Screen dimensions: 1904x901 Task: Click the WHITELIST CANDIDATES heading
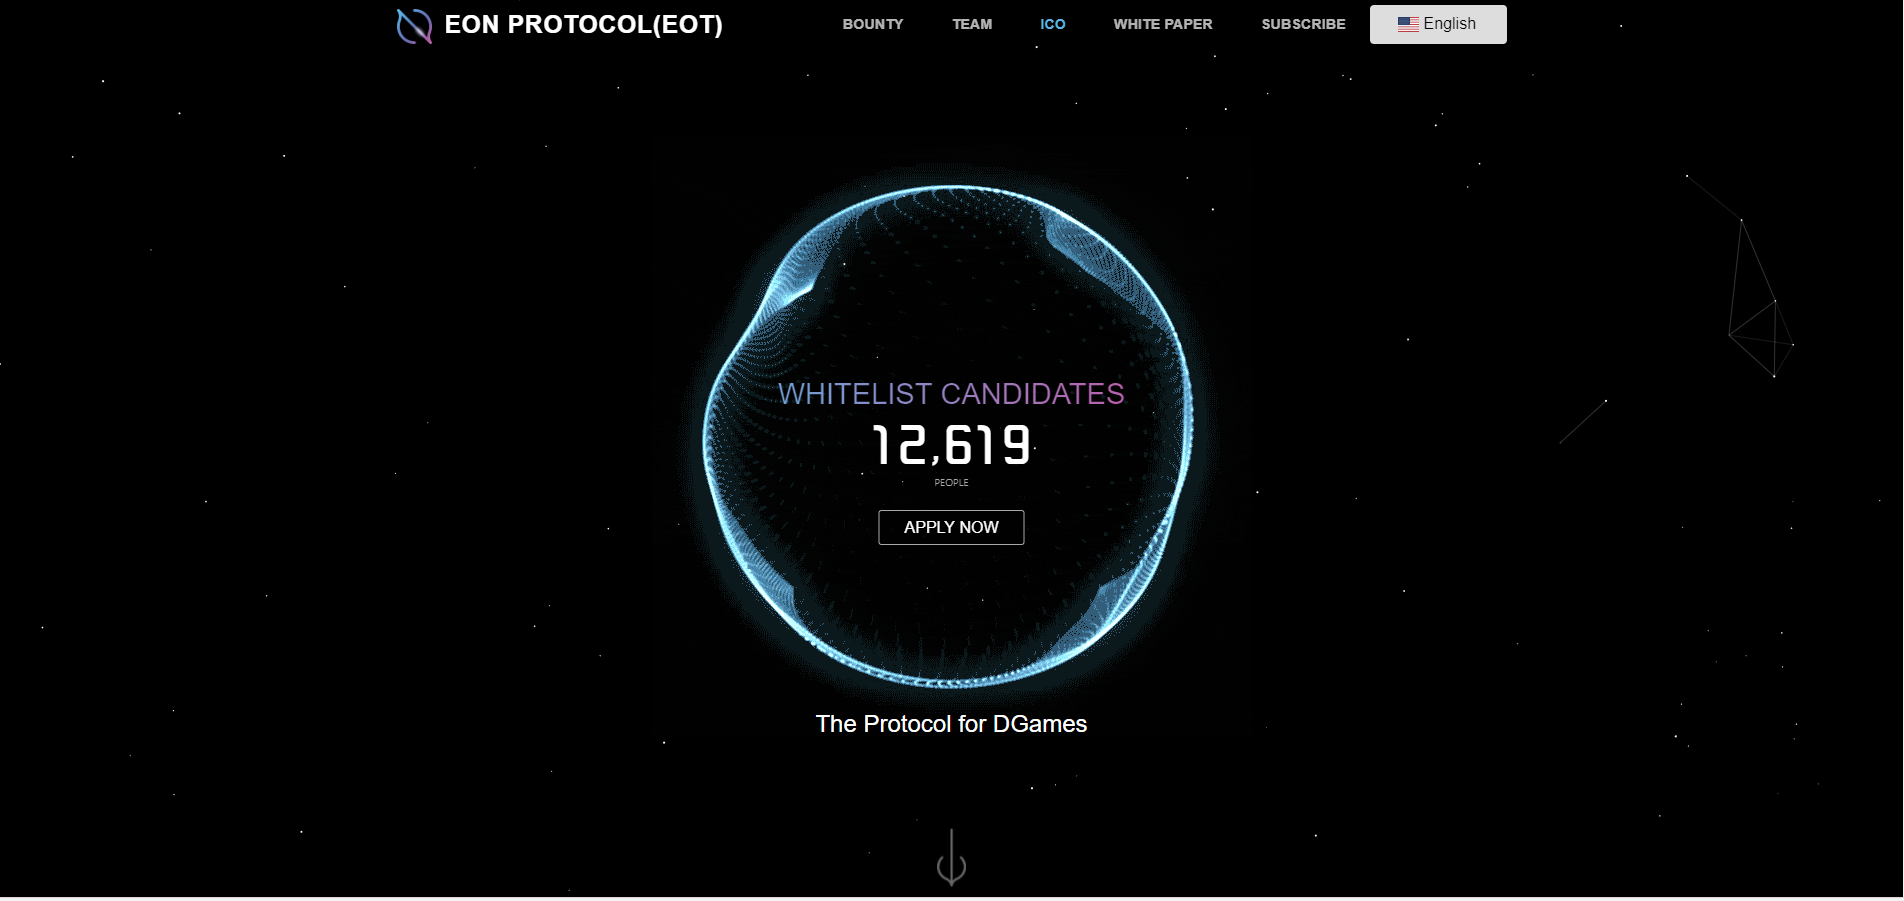tap(951, 394)
